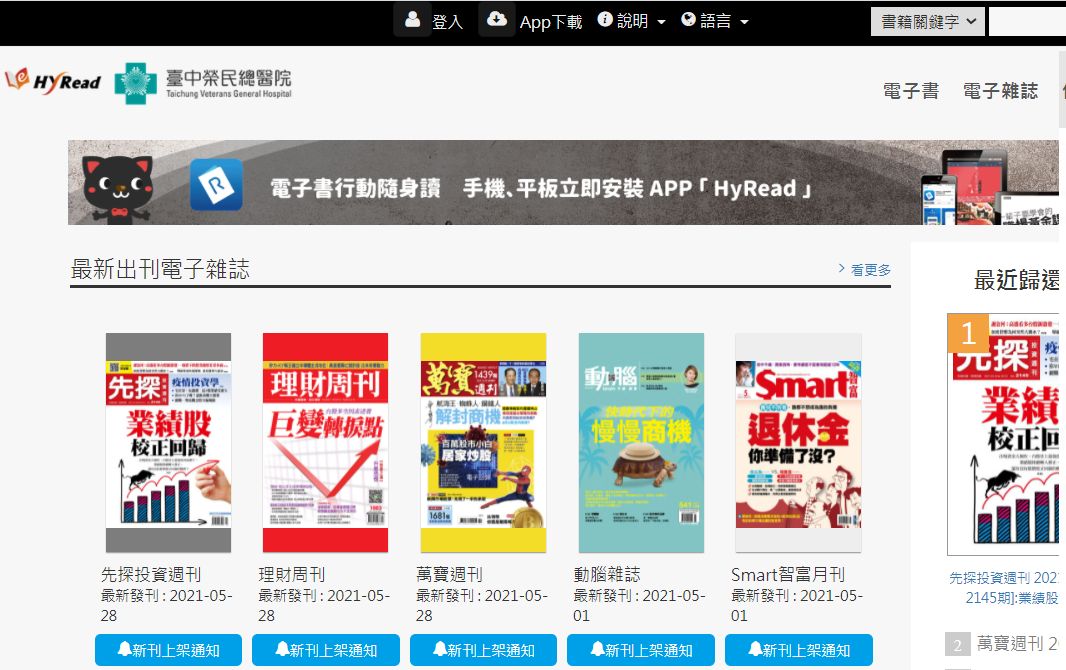Click the Taichung Veterans General Hospital logo
Viewport: 1066px width, 670px height.
click(x=203, y=83)
